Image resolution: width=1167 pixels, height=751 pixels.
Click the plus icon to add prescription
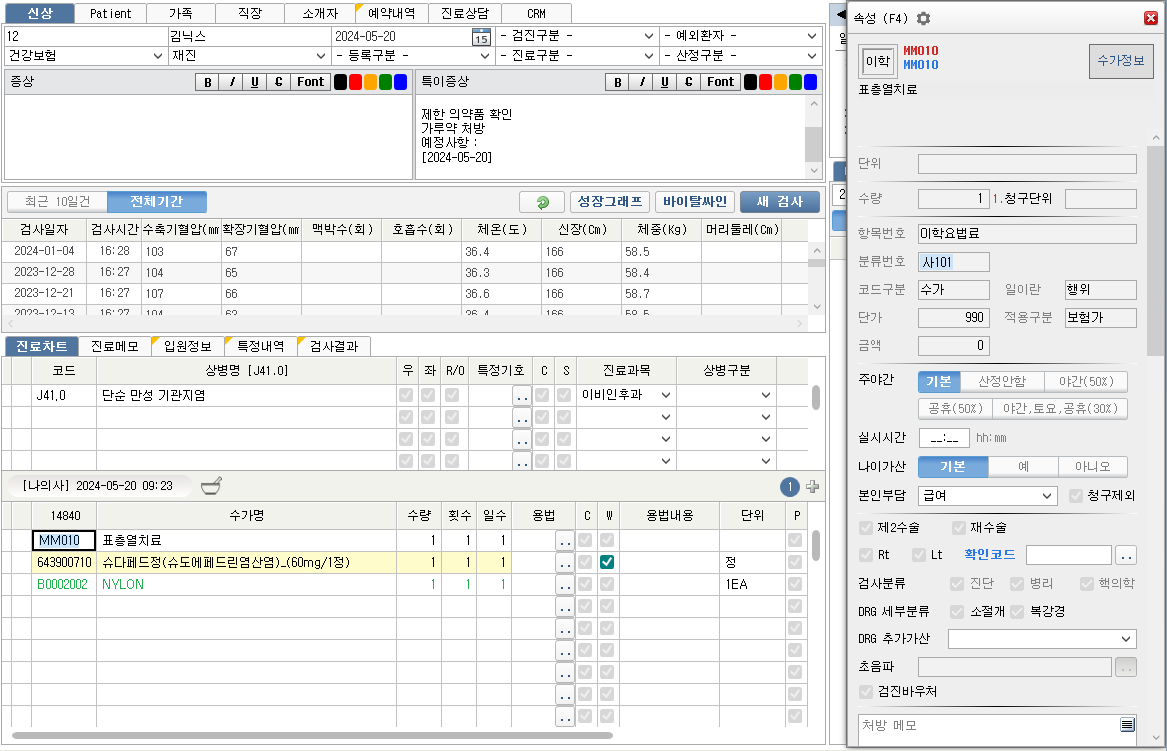[x=812, y=487]
